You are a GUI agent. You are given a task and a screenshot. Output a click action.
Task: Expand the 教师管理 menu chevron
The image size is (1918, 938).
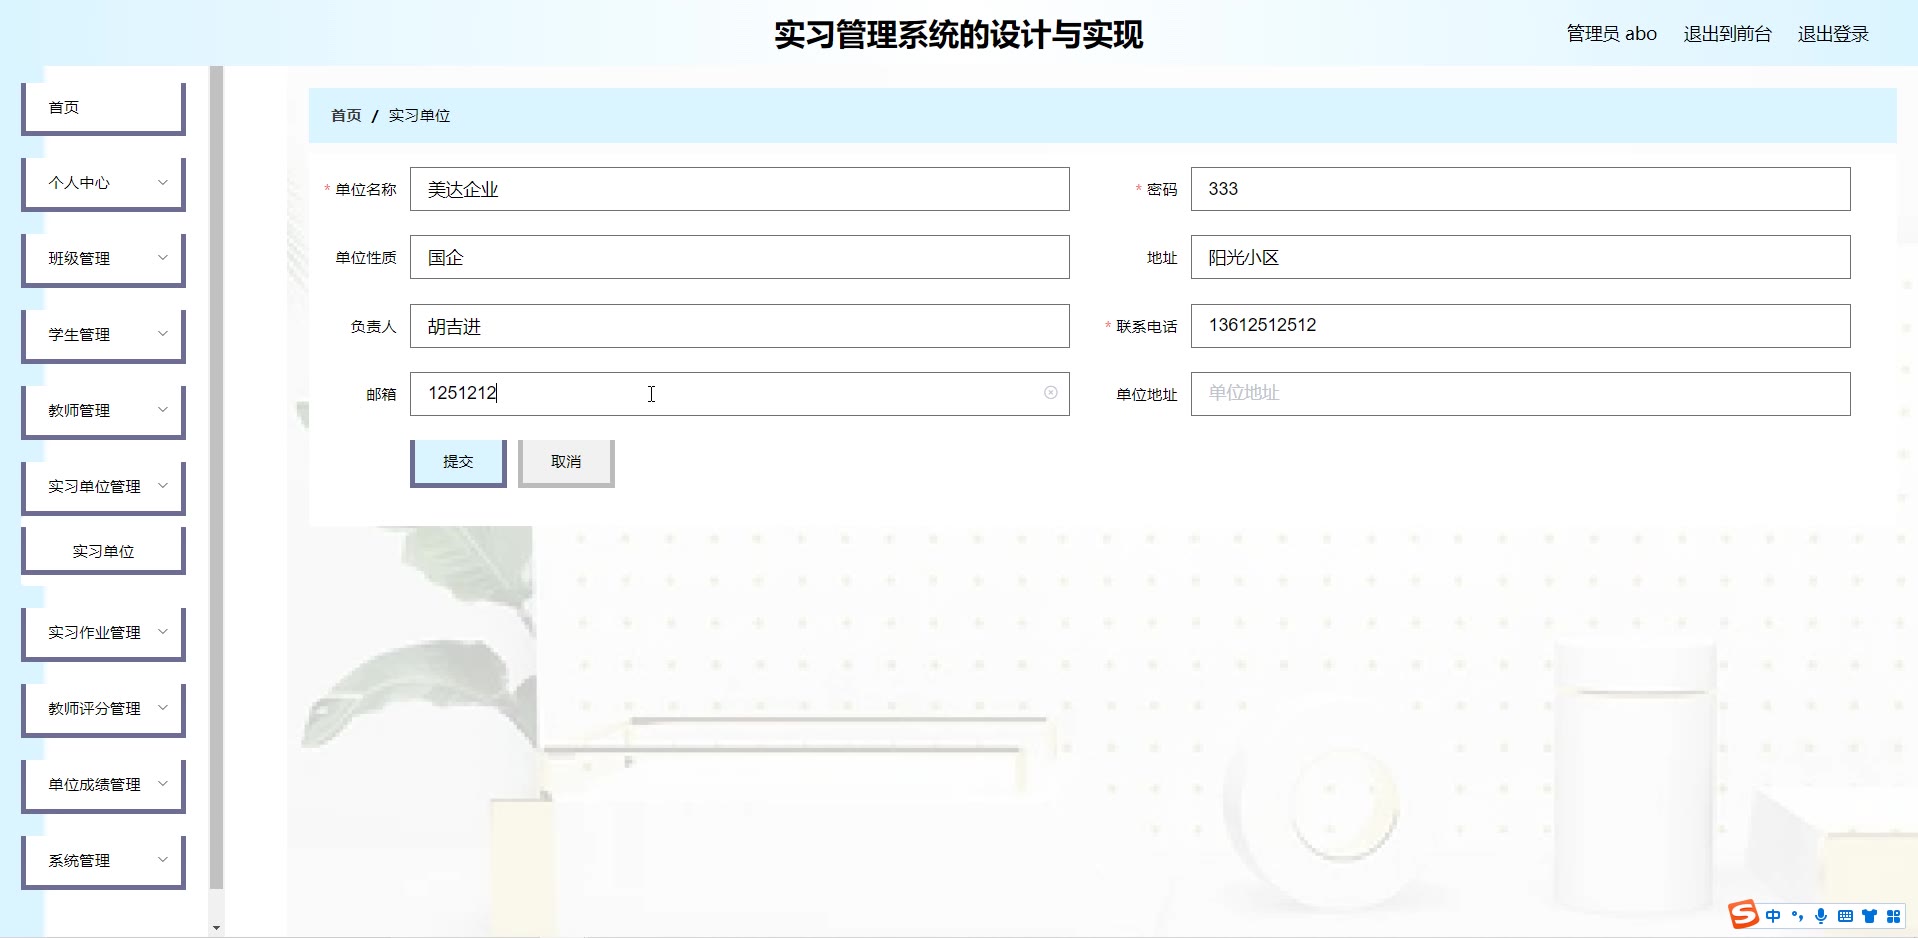coord(163,410)
